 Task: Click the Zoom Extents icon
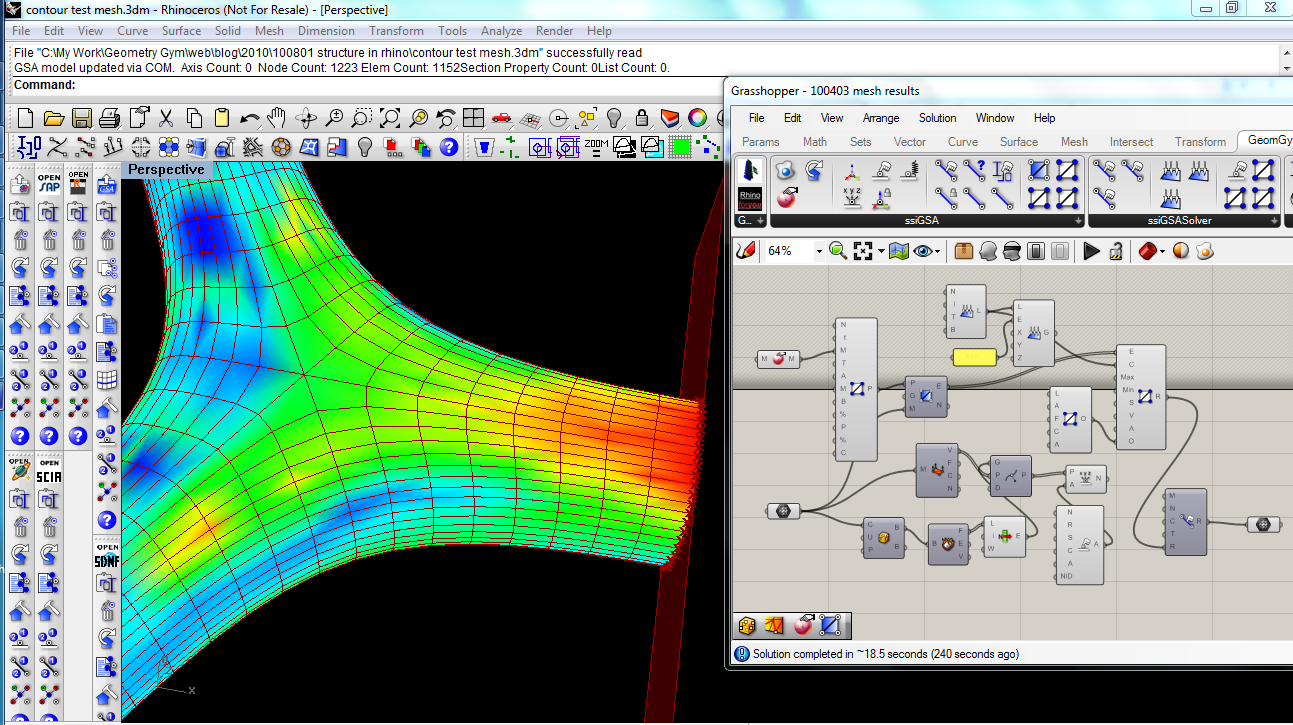[x=390, y=118]
